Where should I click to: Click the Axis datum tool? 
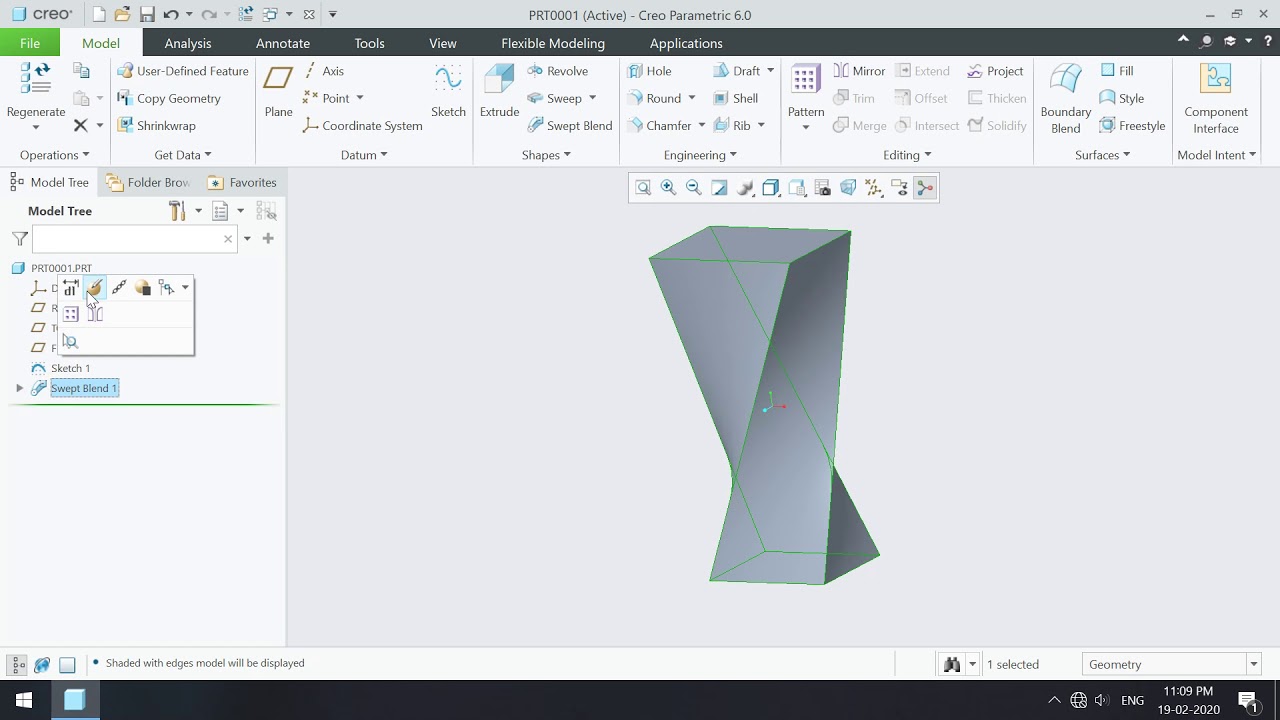[323, 71]
